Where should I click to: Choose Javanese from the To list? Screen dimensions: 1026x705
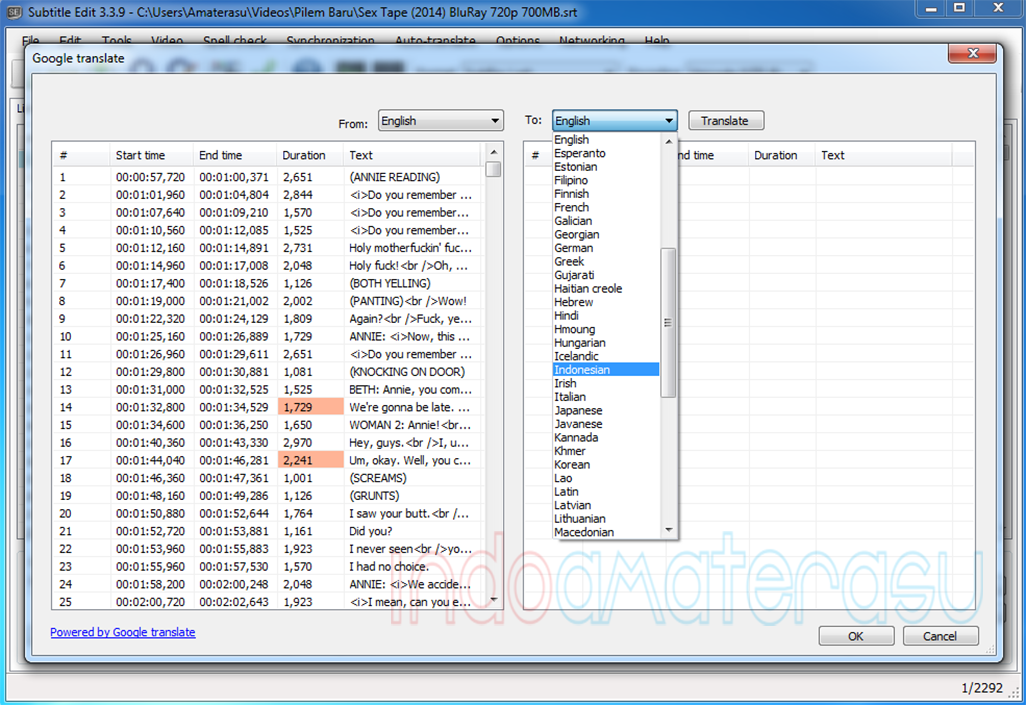pos(606,424)
